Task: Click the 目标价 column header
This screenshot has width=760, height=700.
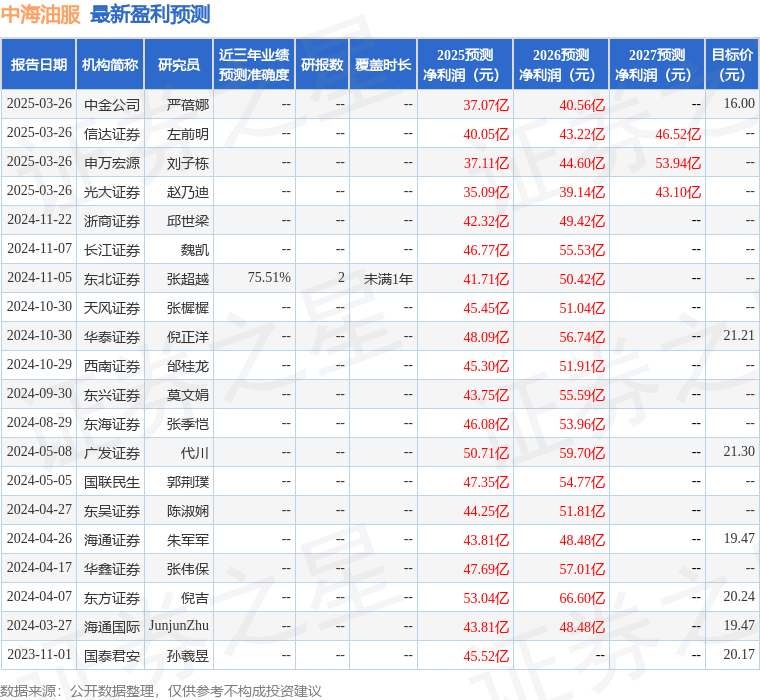Action: click(x=732, y=64)
